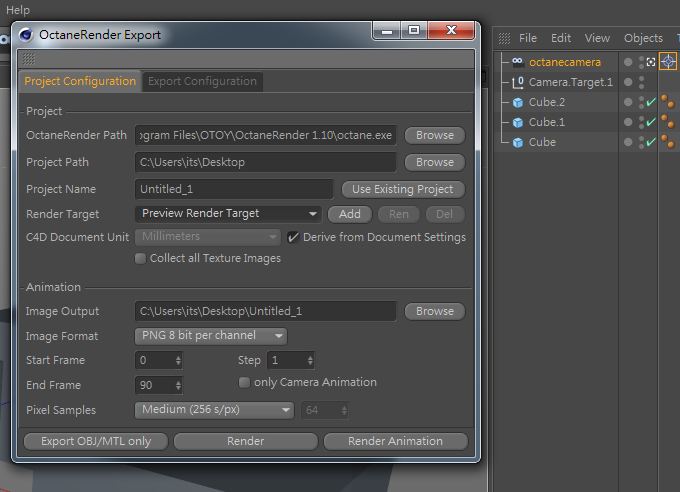Browse for the Project Path
The width and height of the screenshot is (680, 492).
pyautogui.click(x=435, y=162)
